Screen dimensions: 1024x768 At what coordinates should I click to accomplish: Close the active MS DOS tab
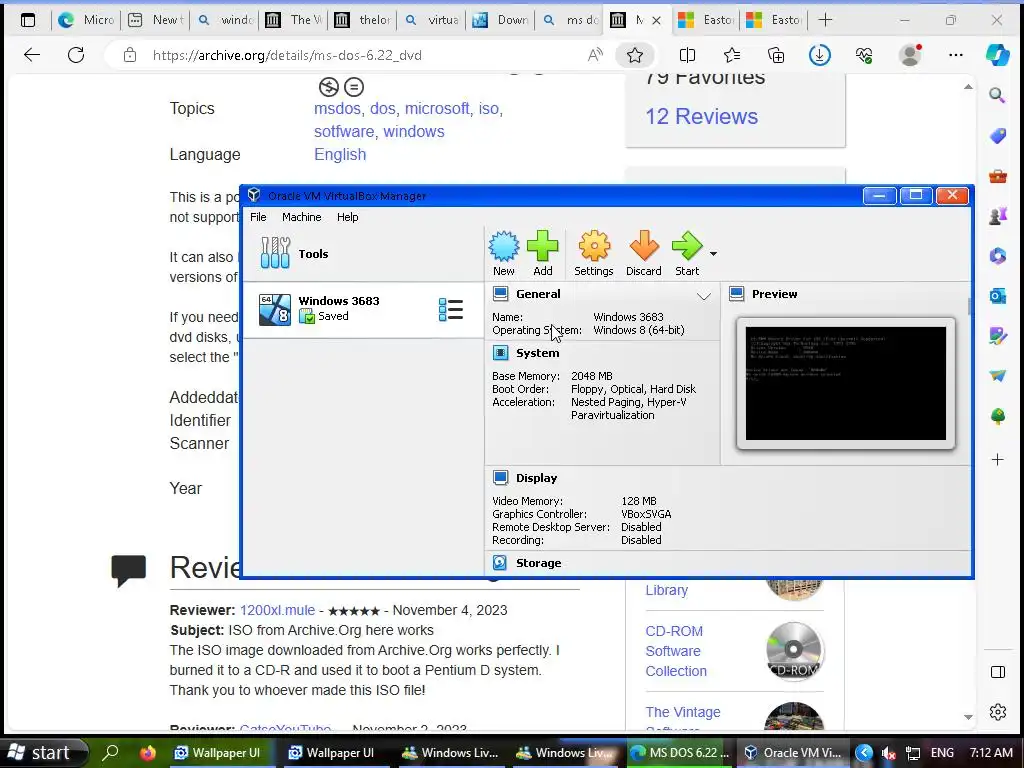click(x=656, y=21)
